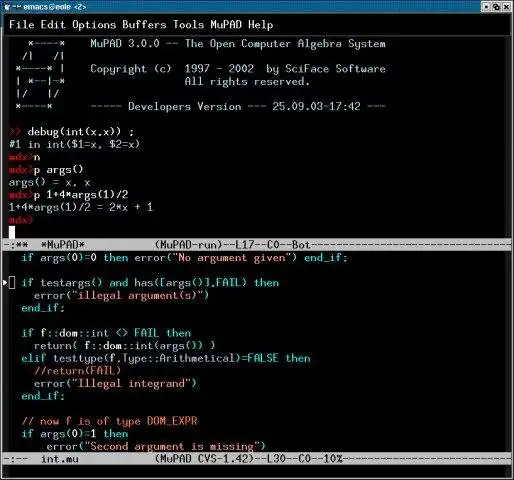Click the int.mu buffer name in mode line
The width and height of the screenshot is (514, 480).
pos(60,459)
